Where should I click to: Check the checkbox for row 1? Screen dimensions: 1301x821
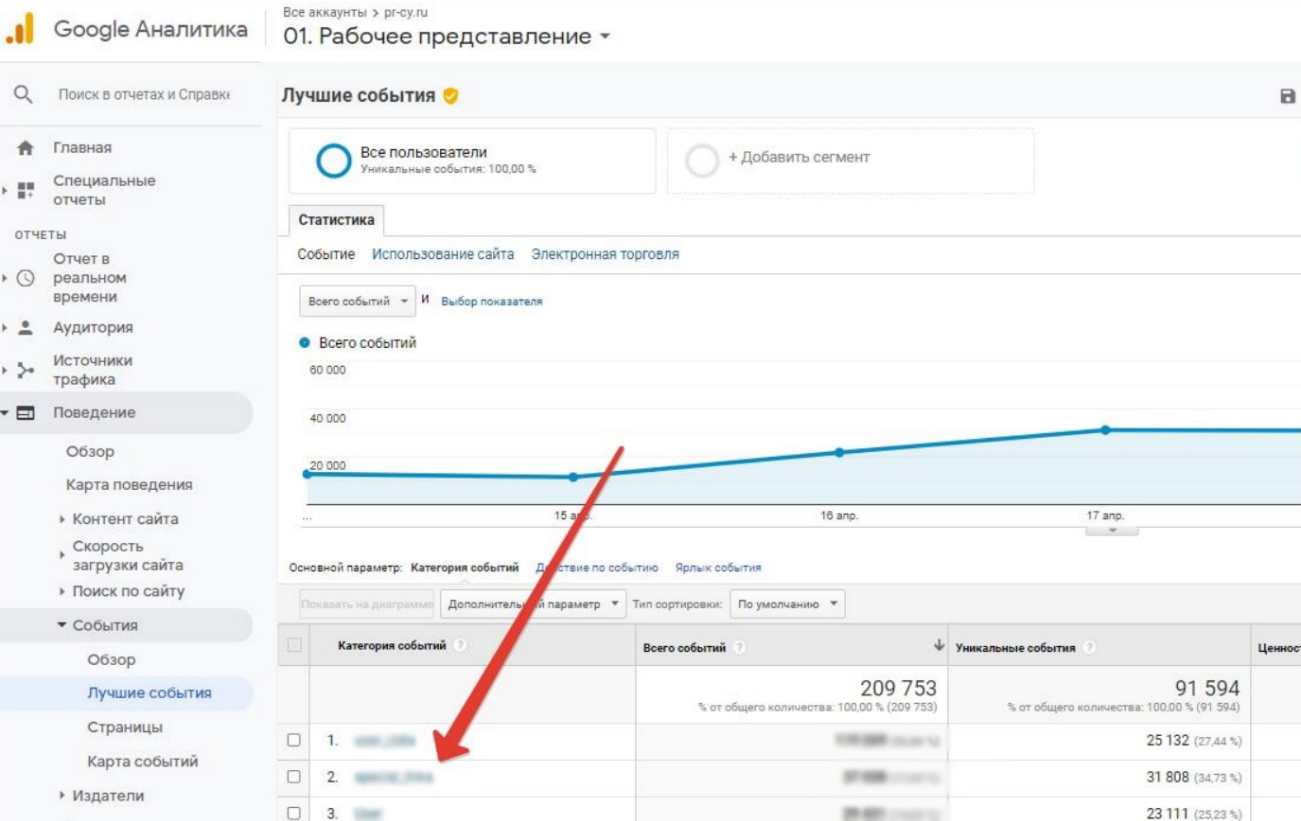[294, 741]
